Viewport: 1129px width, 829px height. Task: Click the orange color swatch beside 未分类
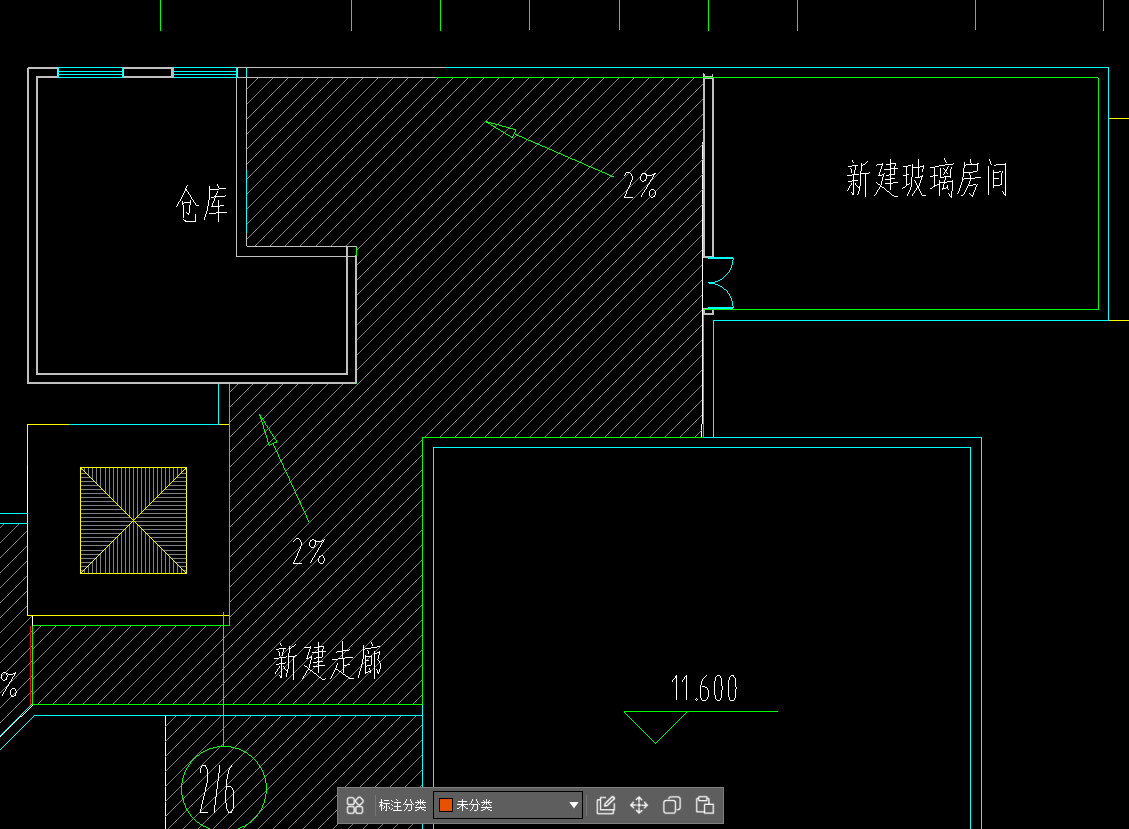click(446, 805)
